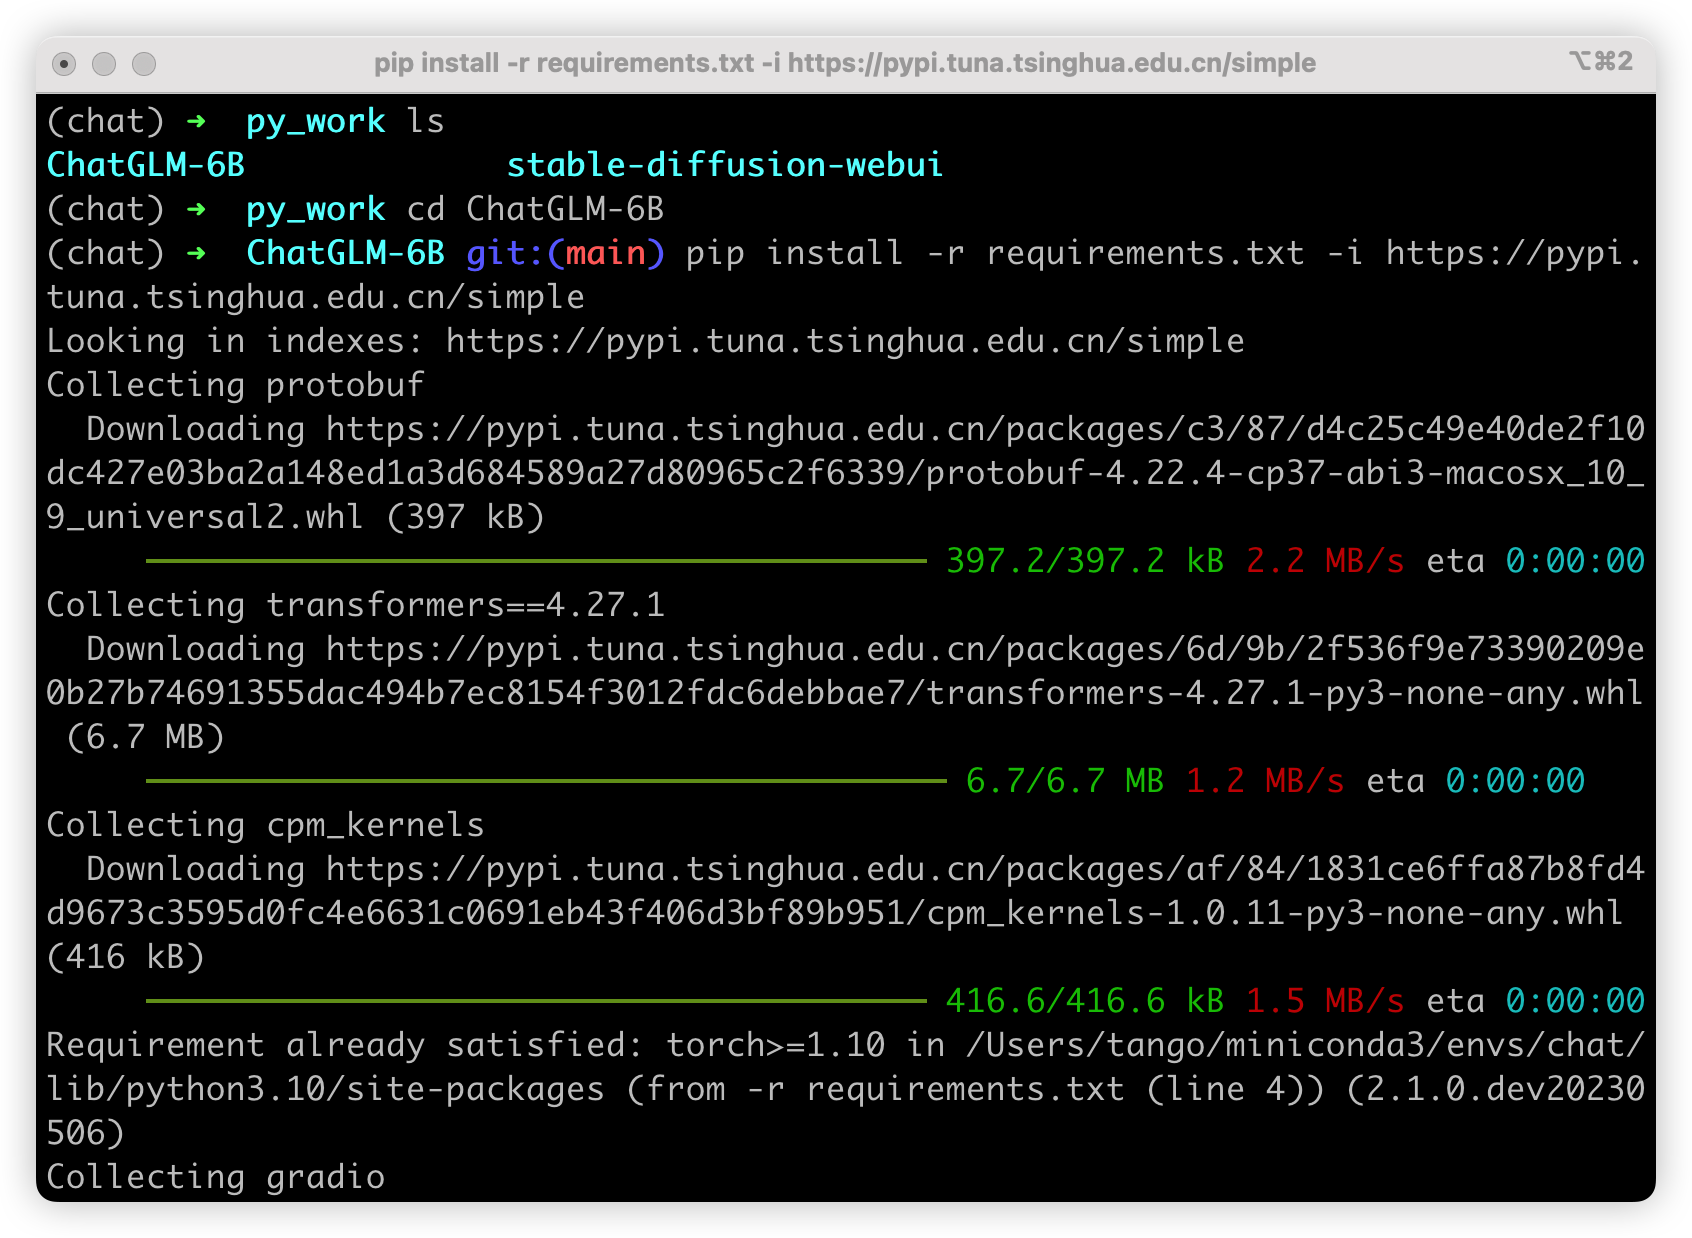Click the 1.2 MB/s download speed
Viewport: 1692px width, 1238px height.
point(1265,781)
